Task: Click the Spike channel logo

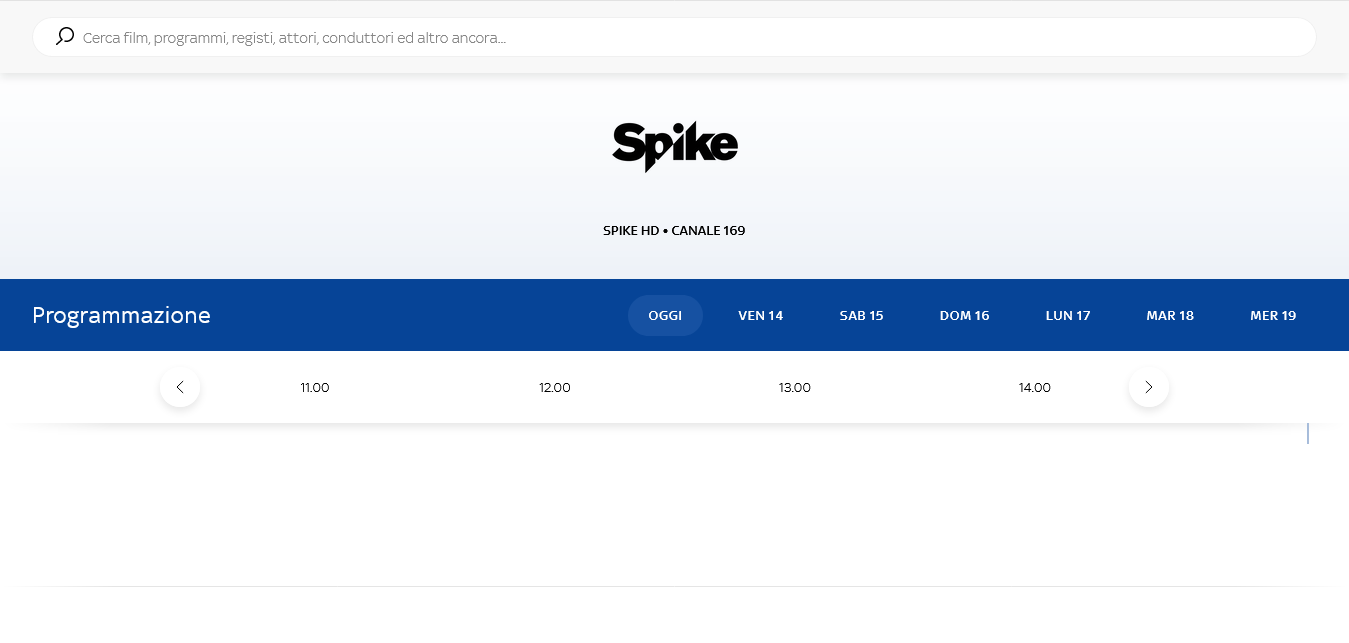Action: point(675,147)
